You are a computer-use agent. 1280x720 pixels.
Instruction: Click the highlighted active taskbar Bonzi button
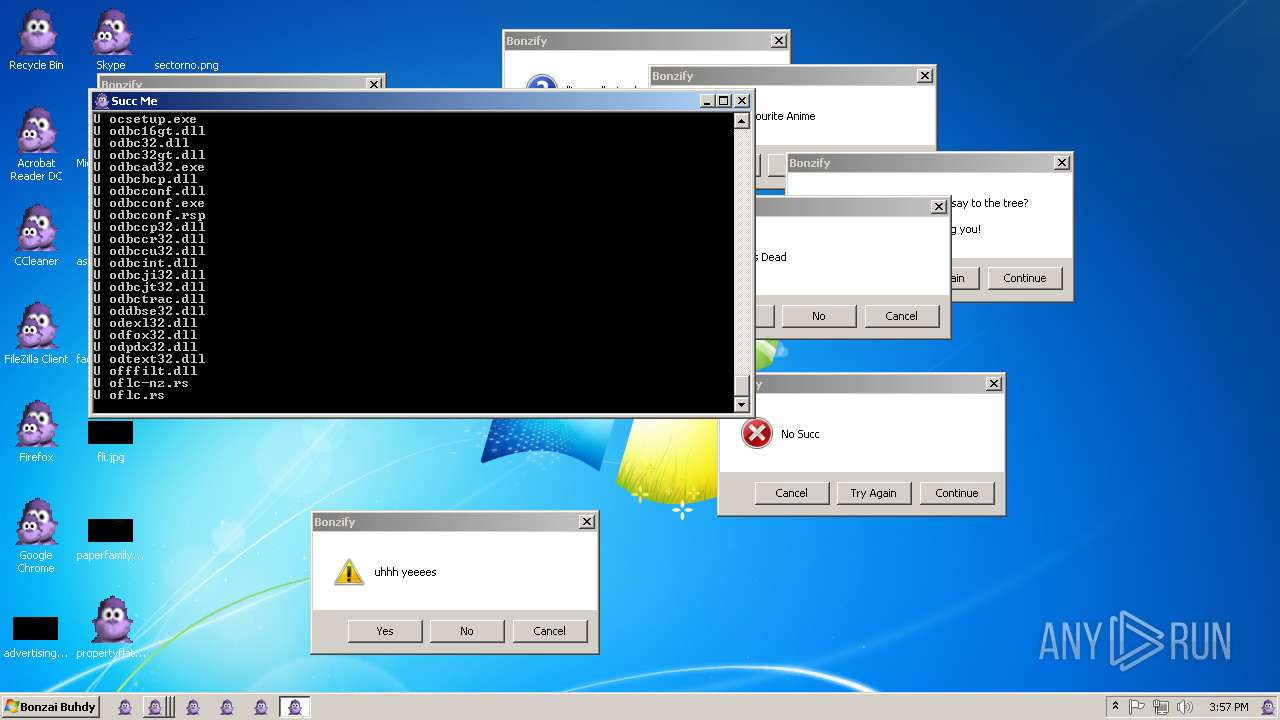294,707
